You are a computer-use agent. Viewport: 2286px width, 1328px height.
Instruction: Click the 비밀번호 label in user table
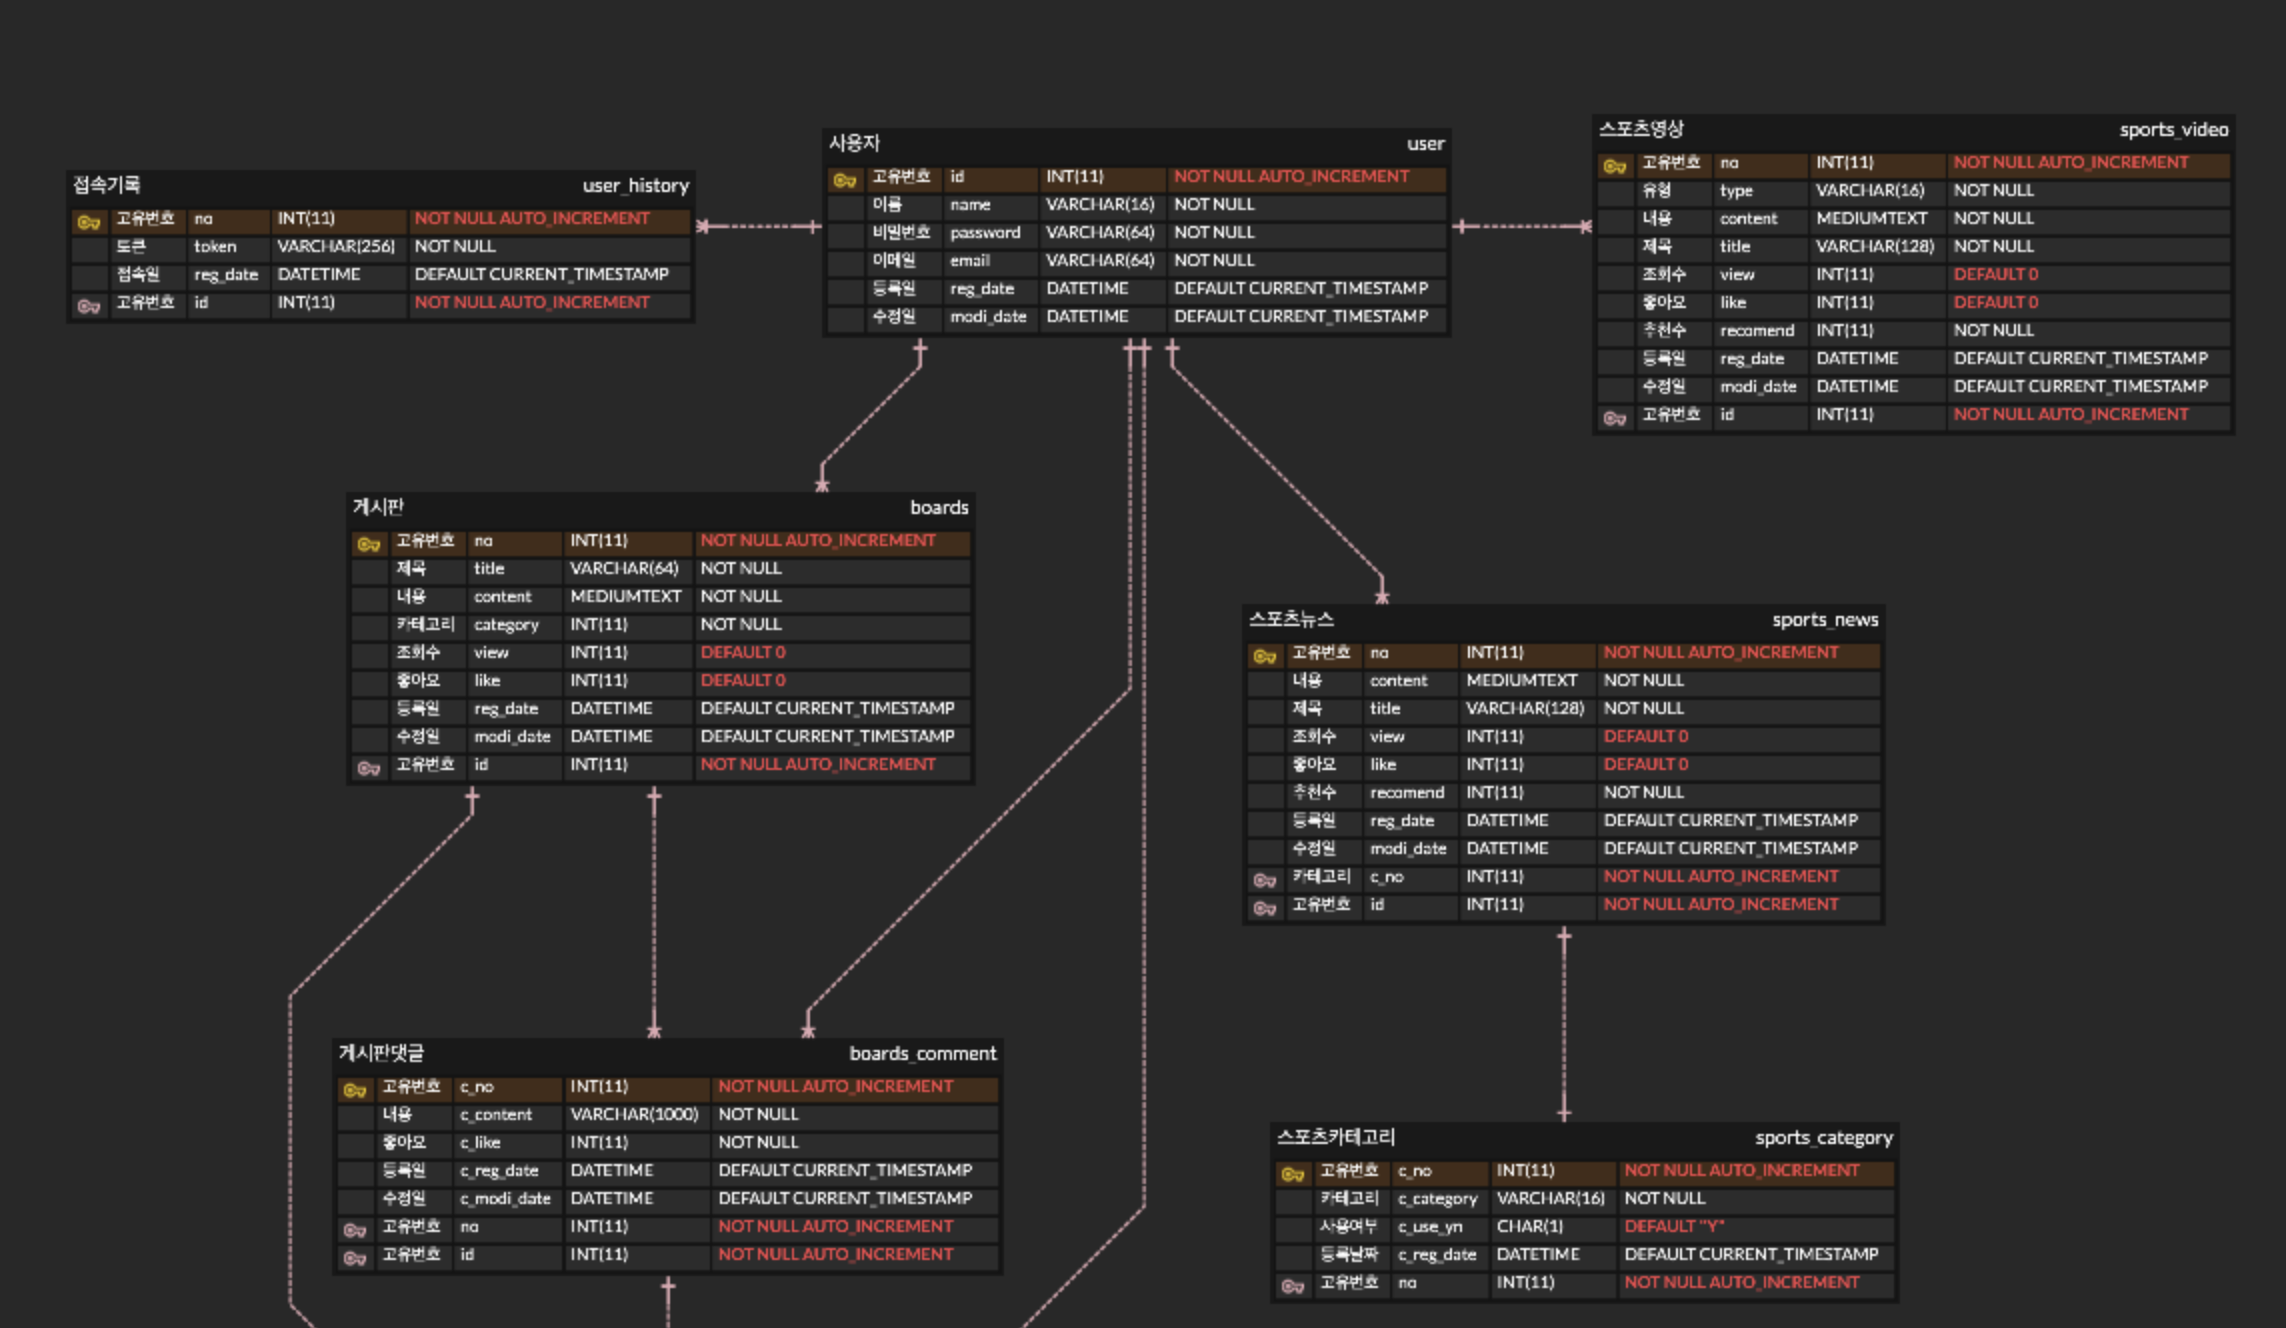coord(901,232)
